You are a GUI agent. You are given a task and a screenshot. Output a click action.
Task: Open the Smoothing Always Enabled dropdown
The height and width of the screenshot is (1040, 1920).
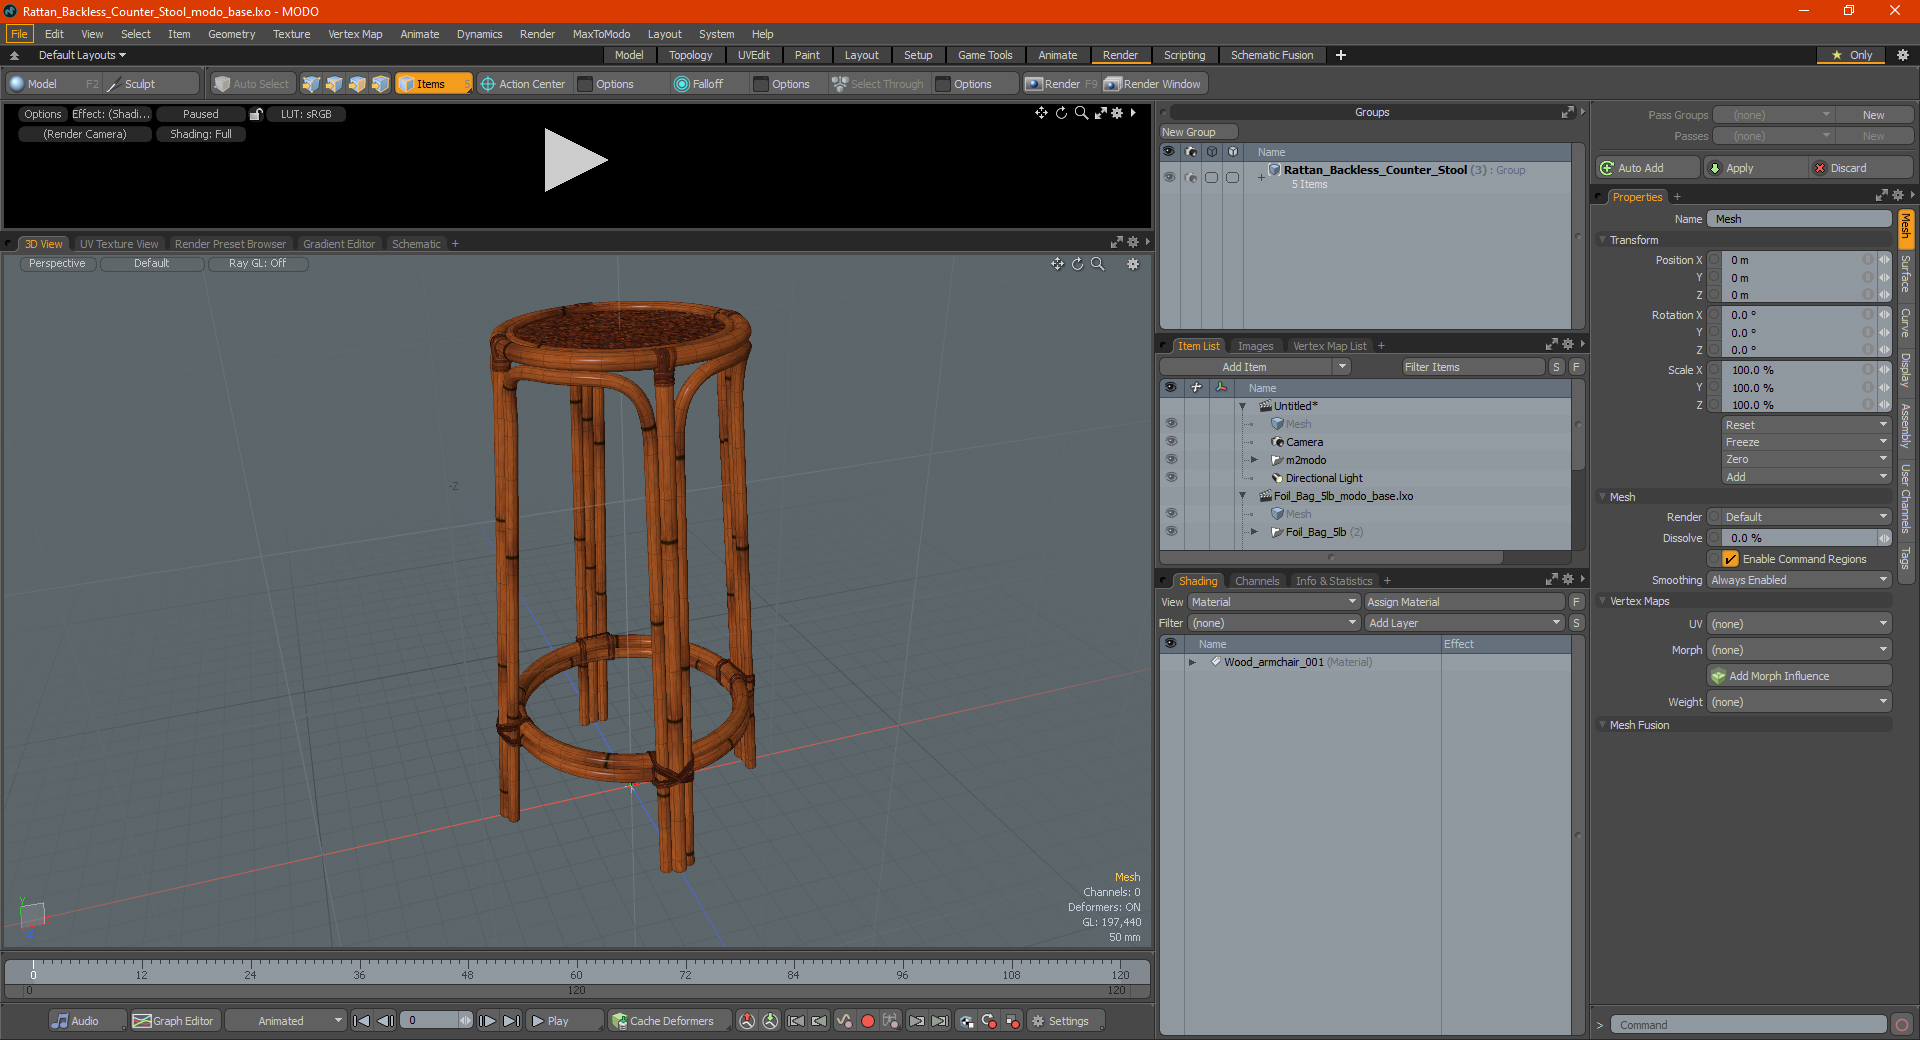point(1799,580)
